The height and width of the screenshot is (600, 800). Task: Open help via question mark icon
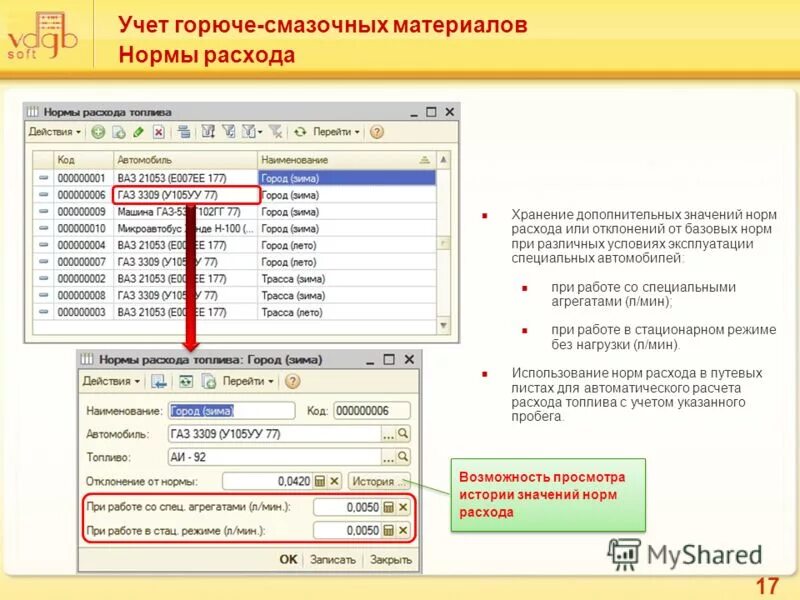[x=375, y=131]
